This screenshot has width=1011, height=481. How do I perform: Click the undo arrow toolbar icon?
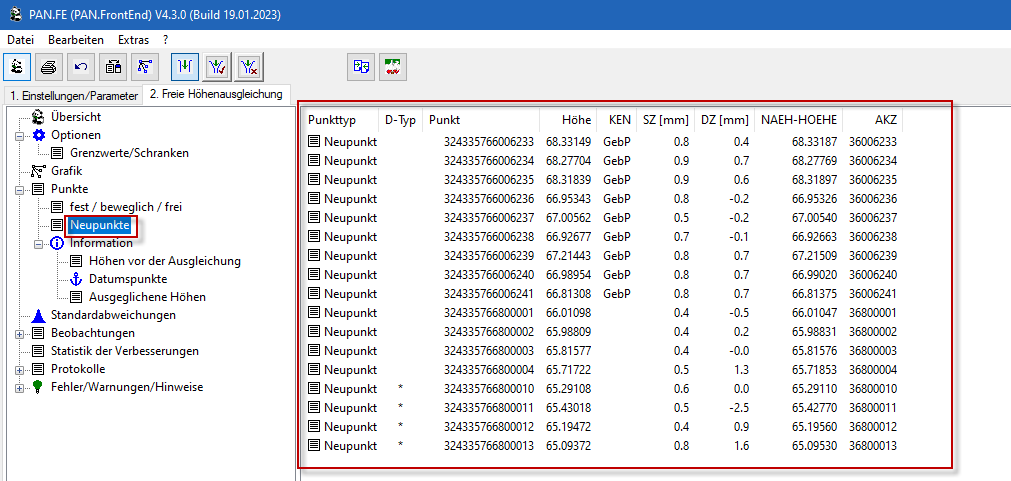pyautogui.click(x=81, y=67)
